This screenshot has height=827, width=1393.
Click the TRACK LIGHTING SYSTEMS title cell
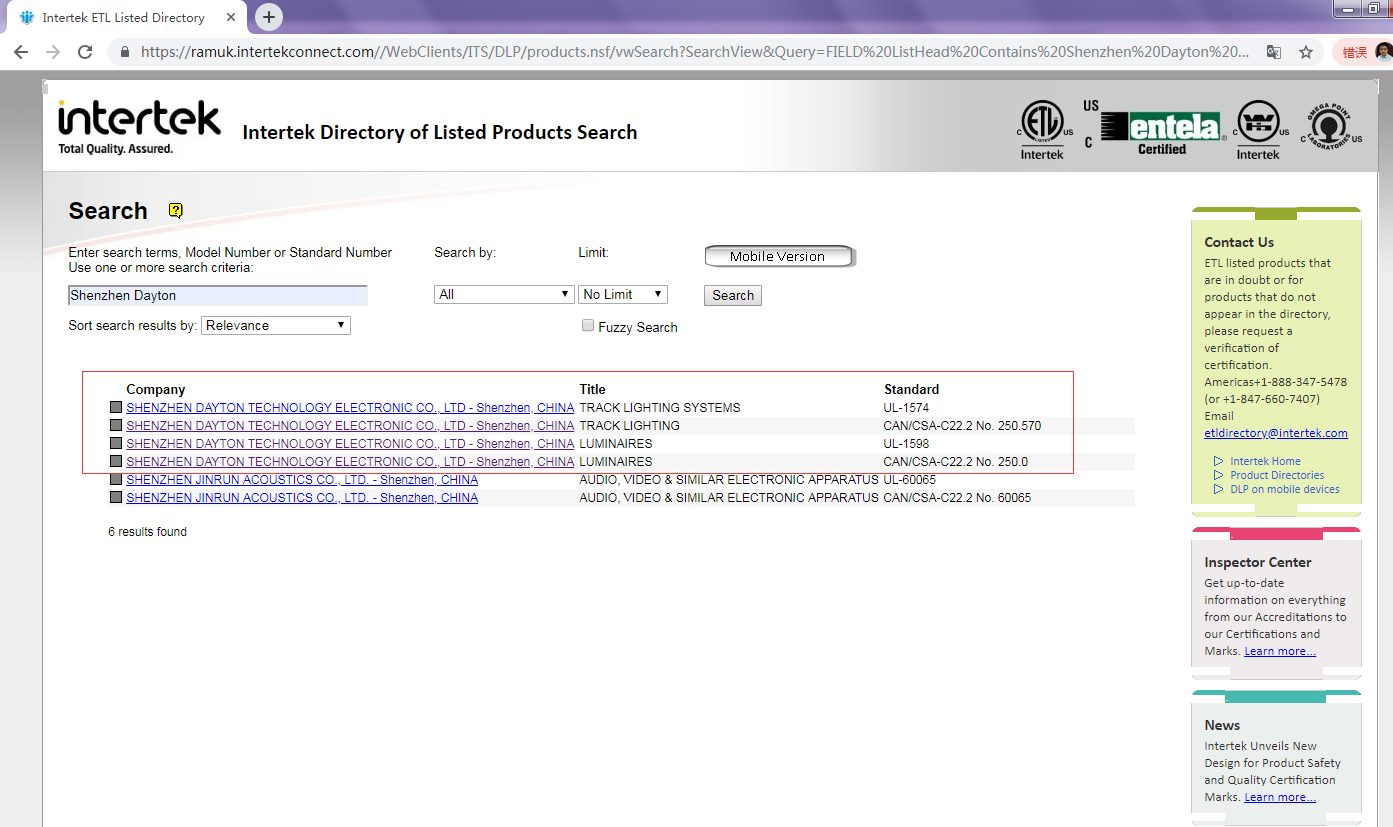point(660,407)
